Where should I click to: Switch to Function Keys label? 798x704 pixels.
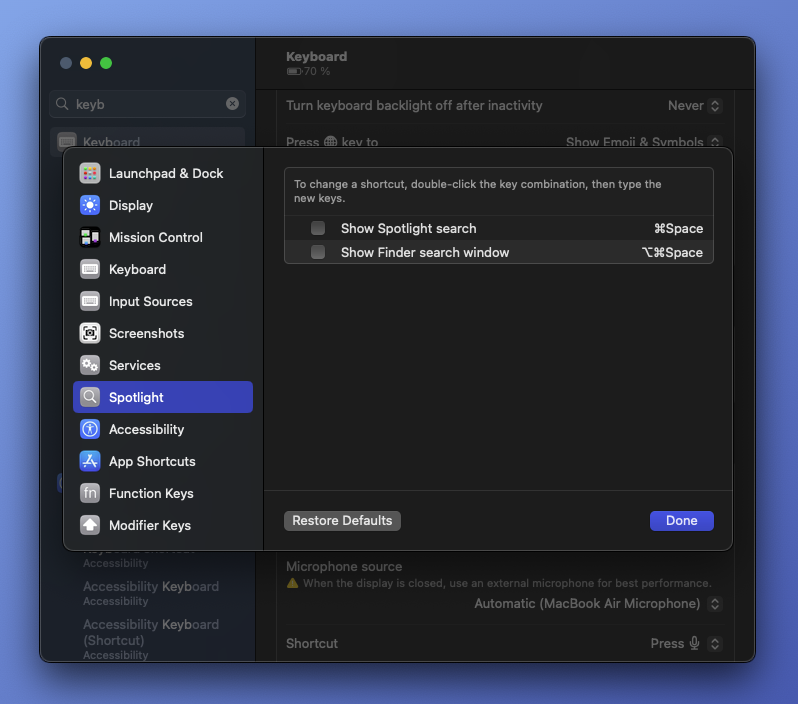coord(151,494)
